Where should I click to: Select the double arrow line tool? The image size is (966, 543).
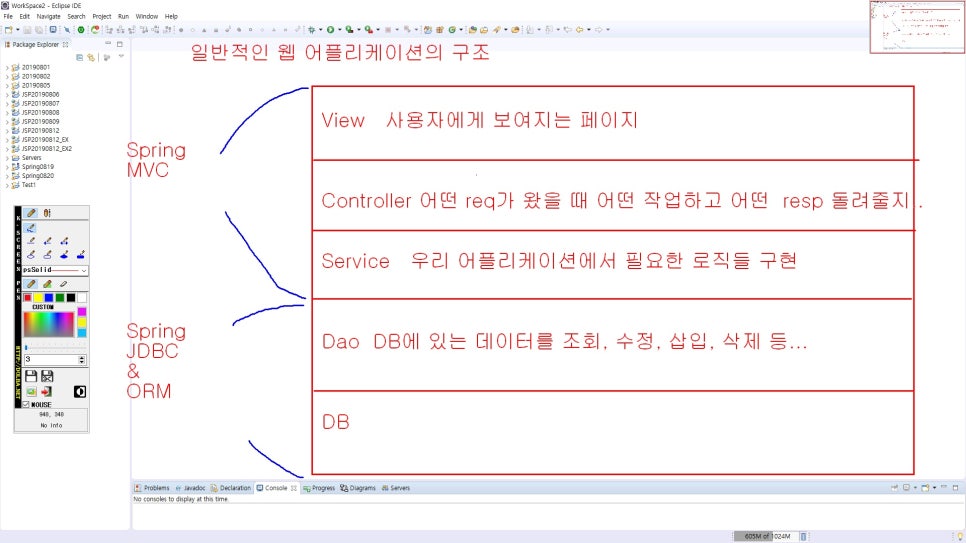[64, 241]
